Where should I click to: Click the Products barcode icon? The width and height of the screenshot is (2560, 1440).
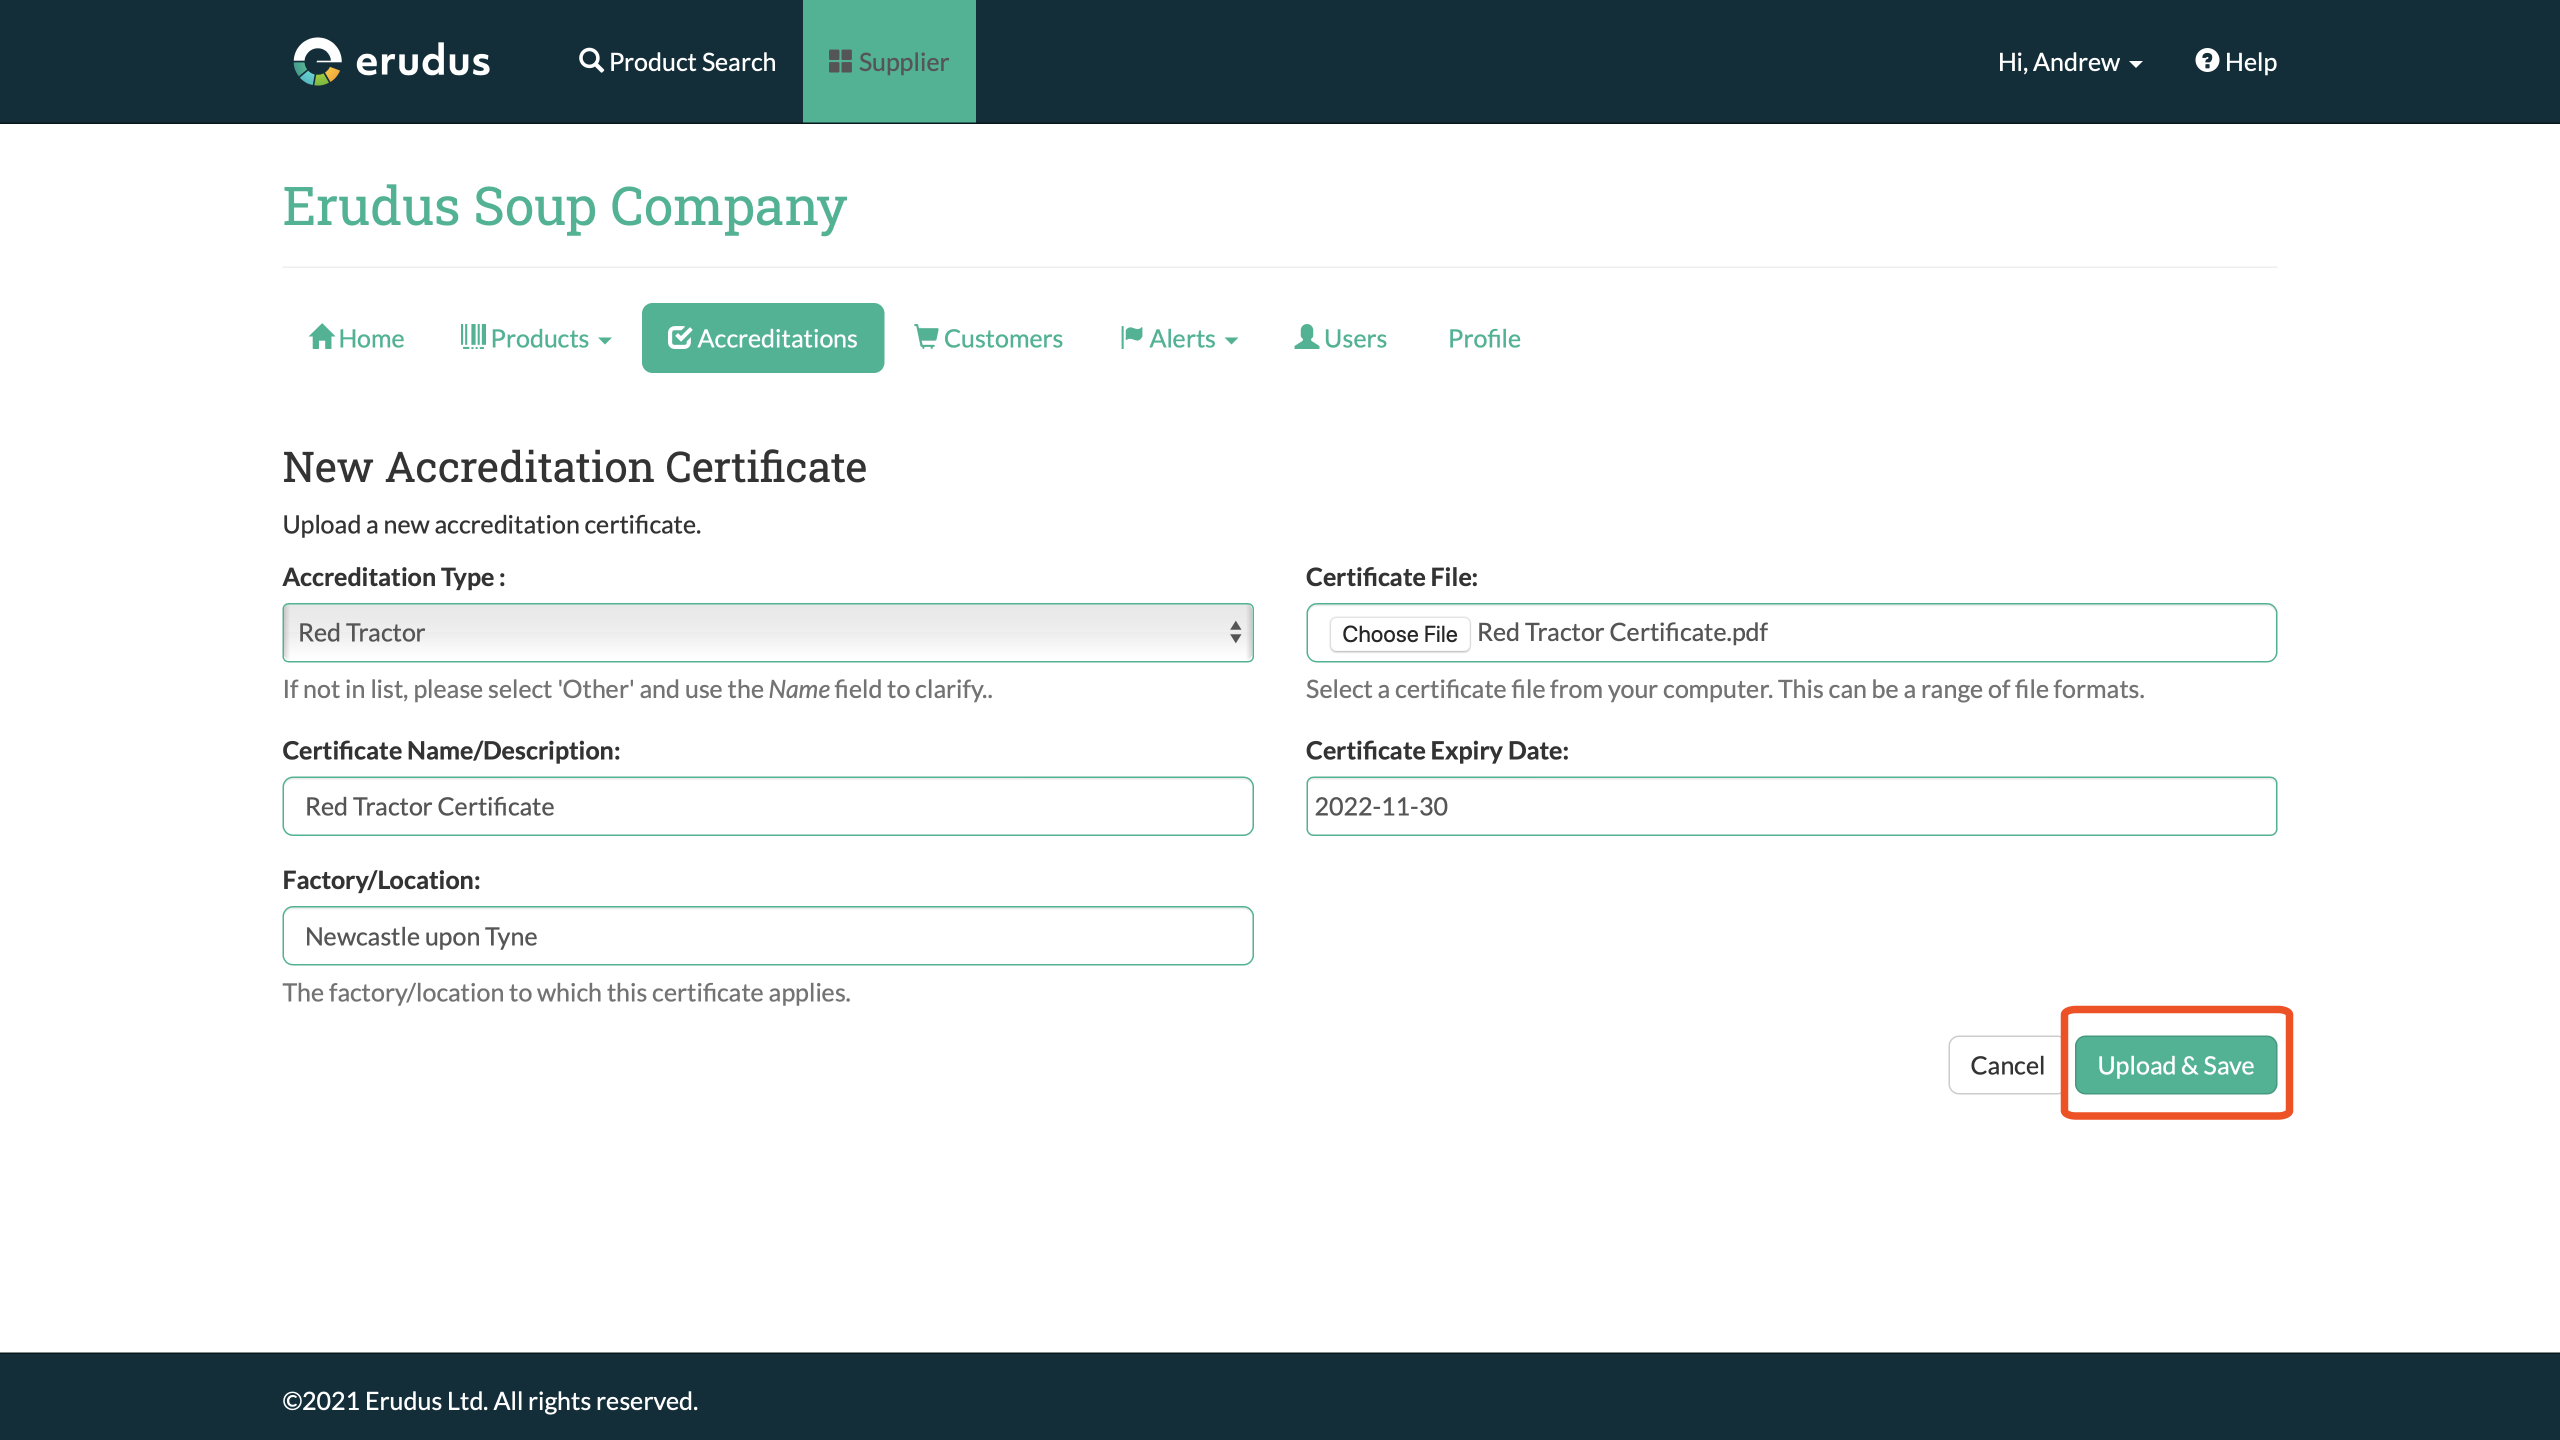[473, 337]
